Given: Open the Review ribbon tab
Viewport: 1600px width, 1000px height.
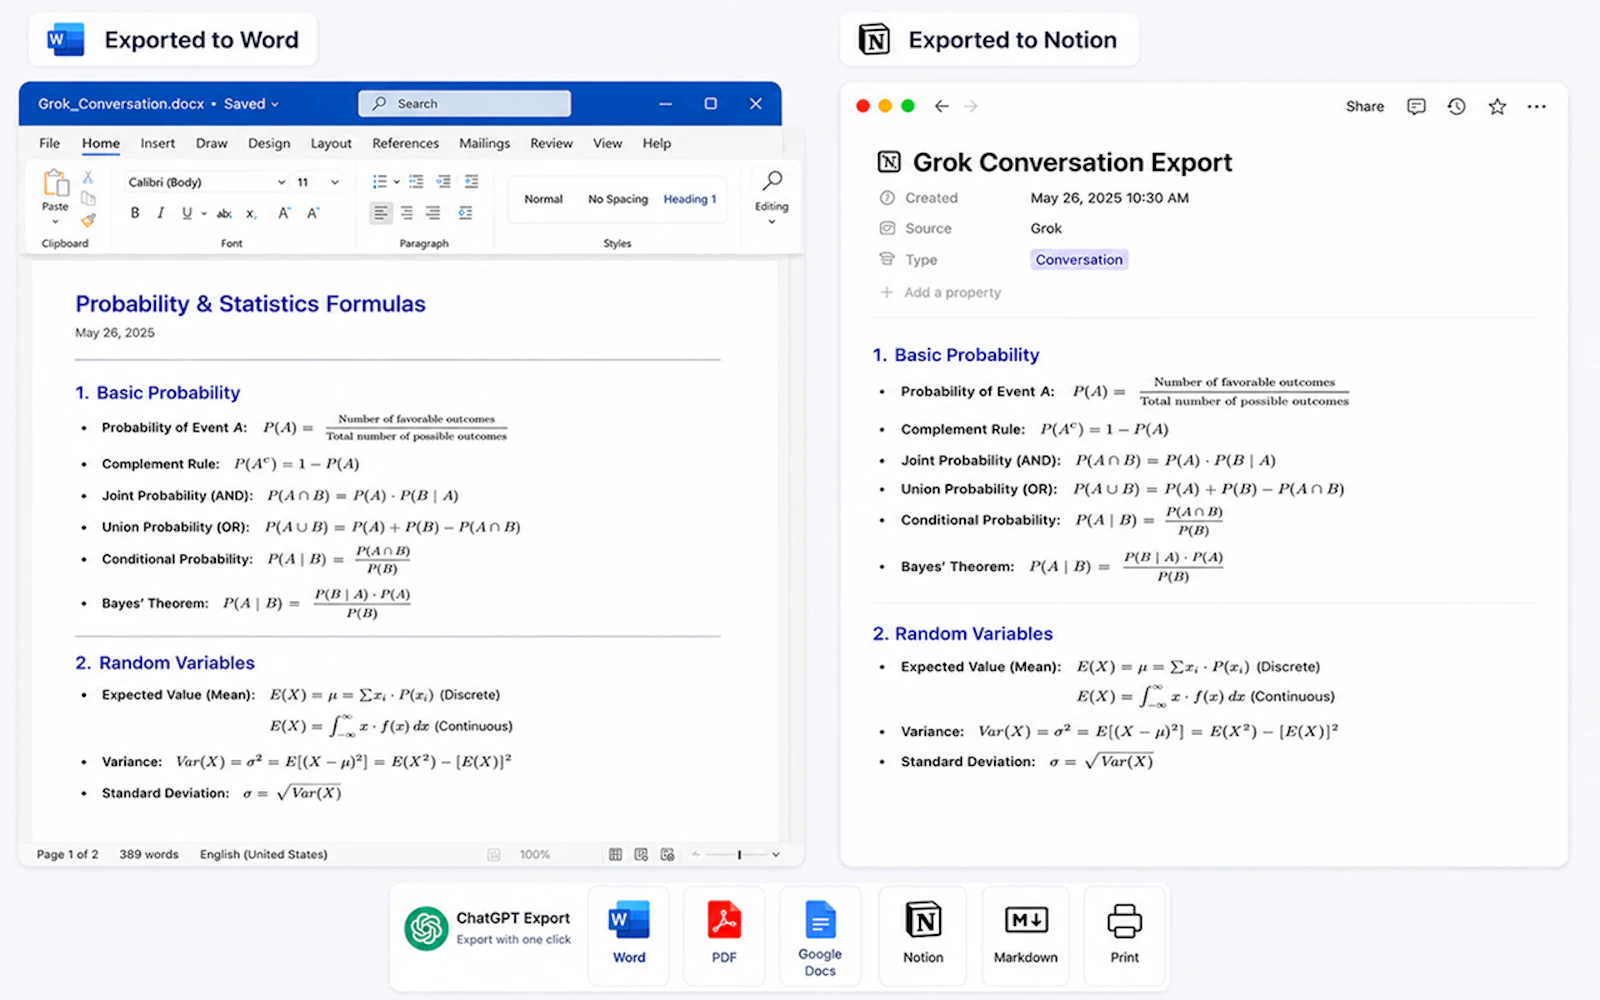Looking at the screenshot, I should click(551, 143).
